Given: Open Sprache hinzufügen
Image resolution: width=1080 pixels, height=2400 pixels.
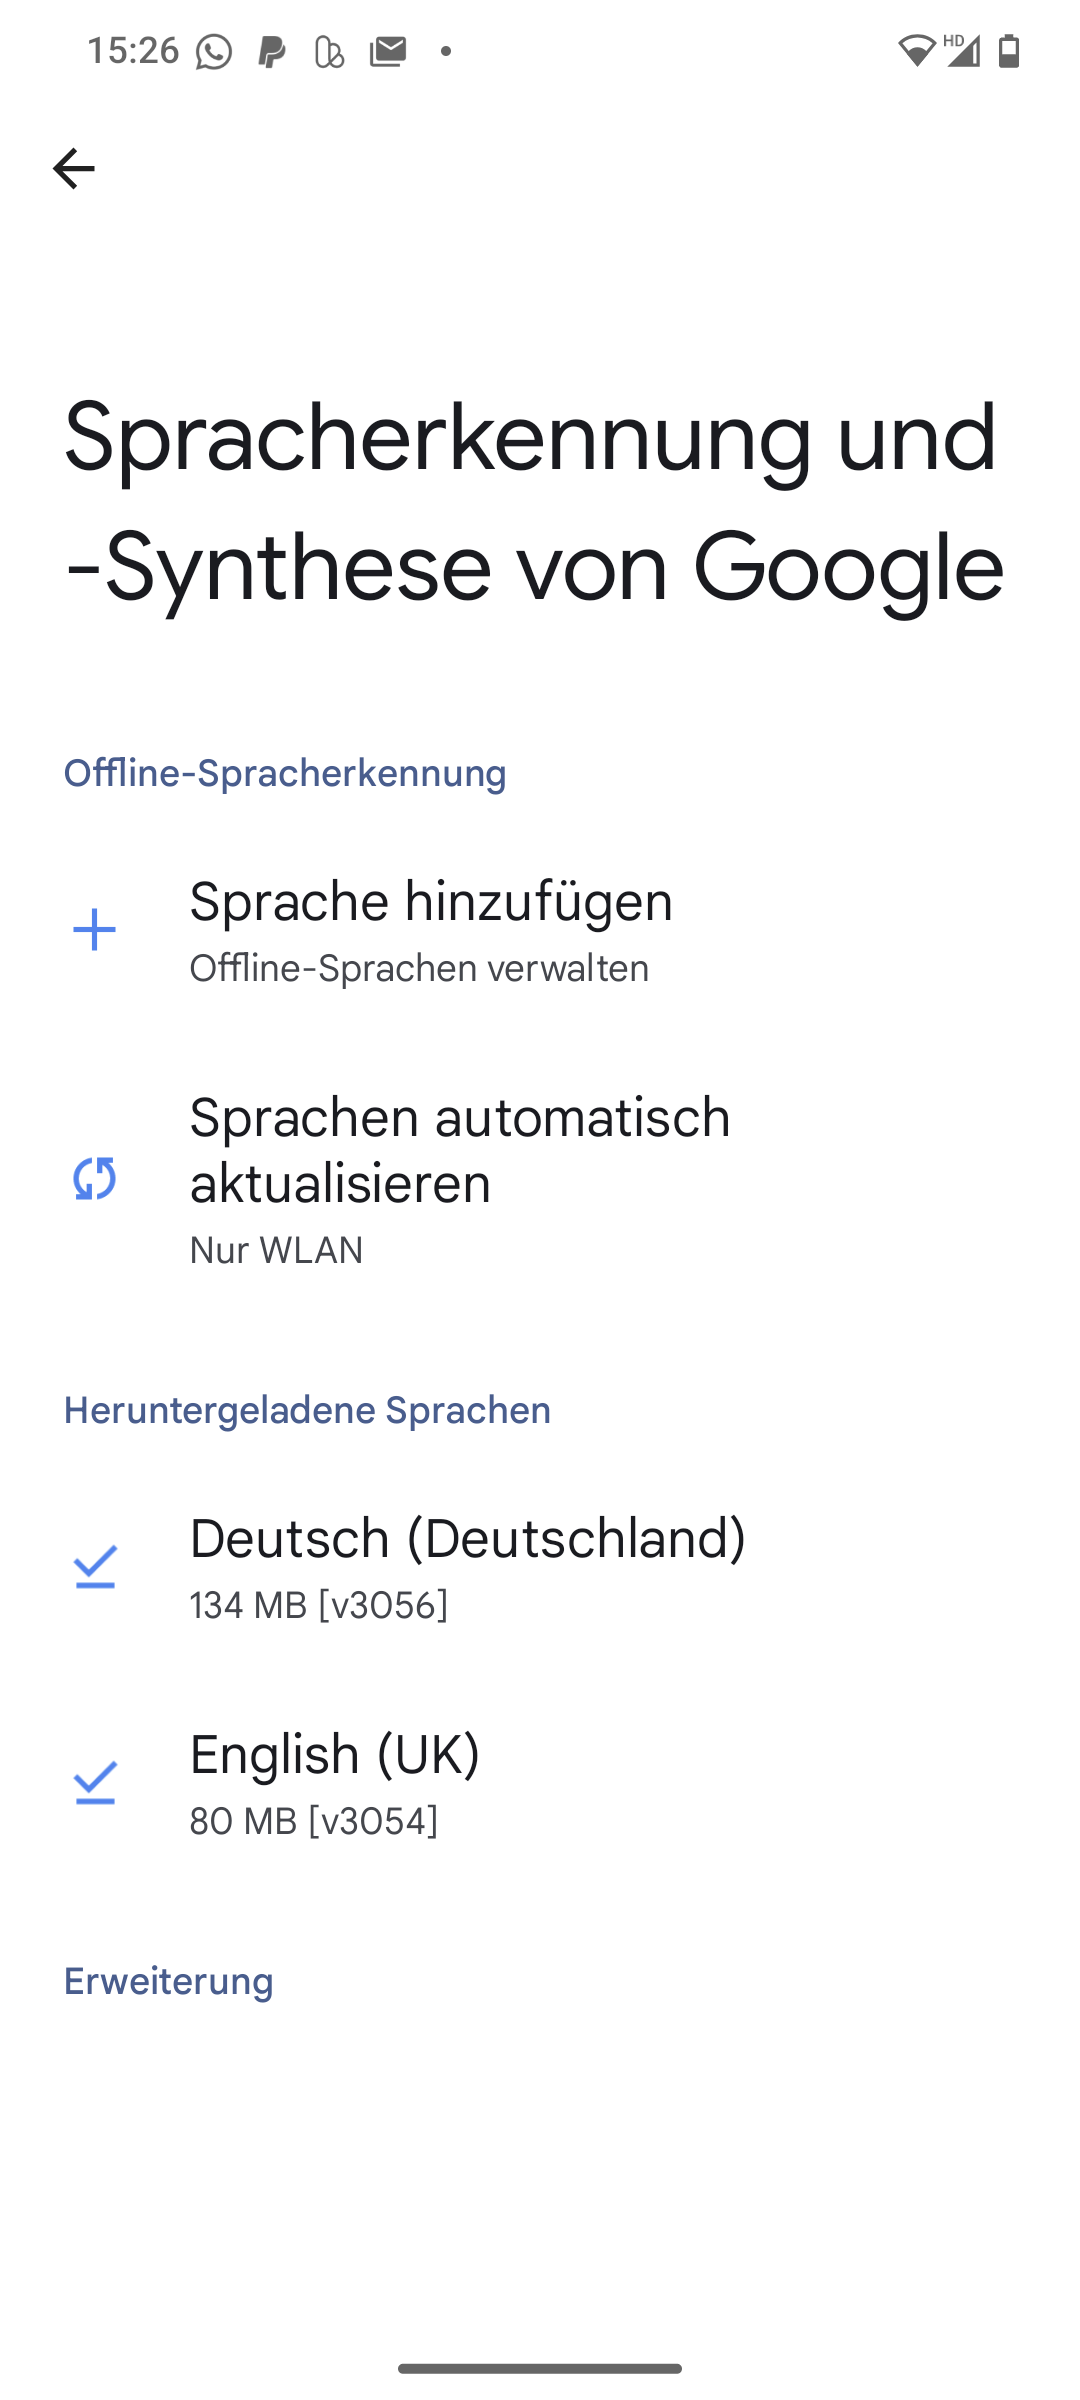Looking at the screenshot, I should pos(431,901).
